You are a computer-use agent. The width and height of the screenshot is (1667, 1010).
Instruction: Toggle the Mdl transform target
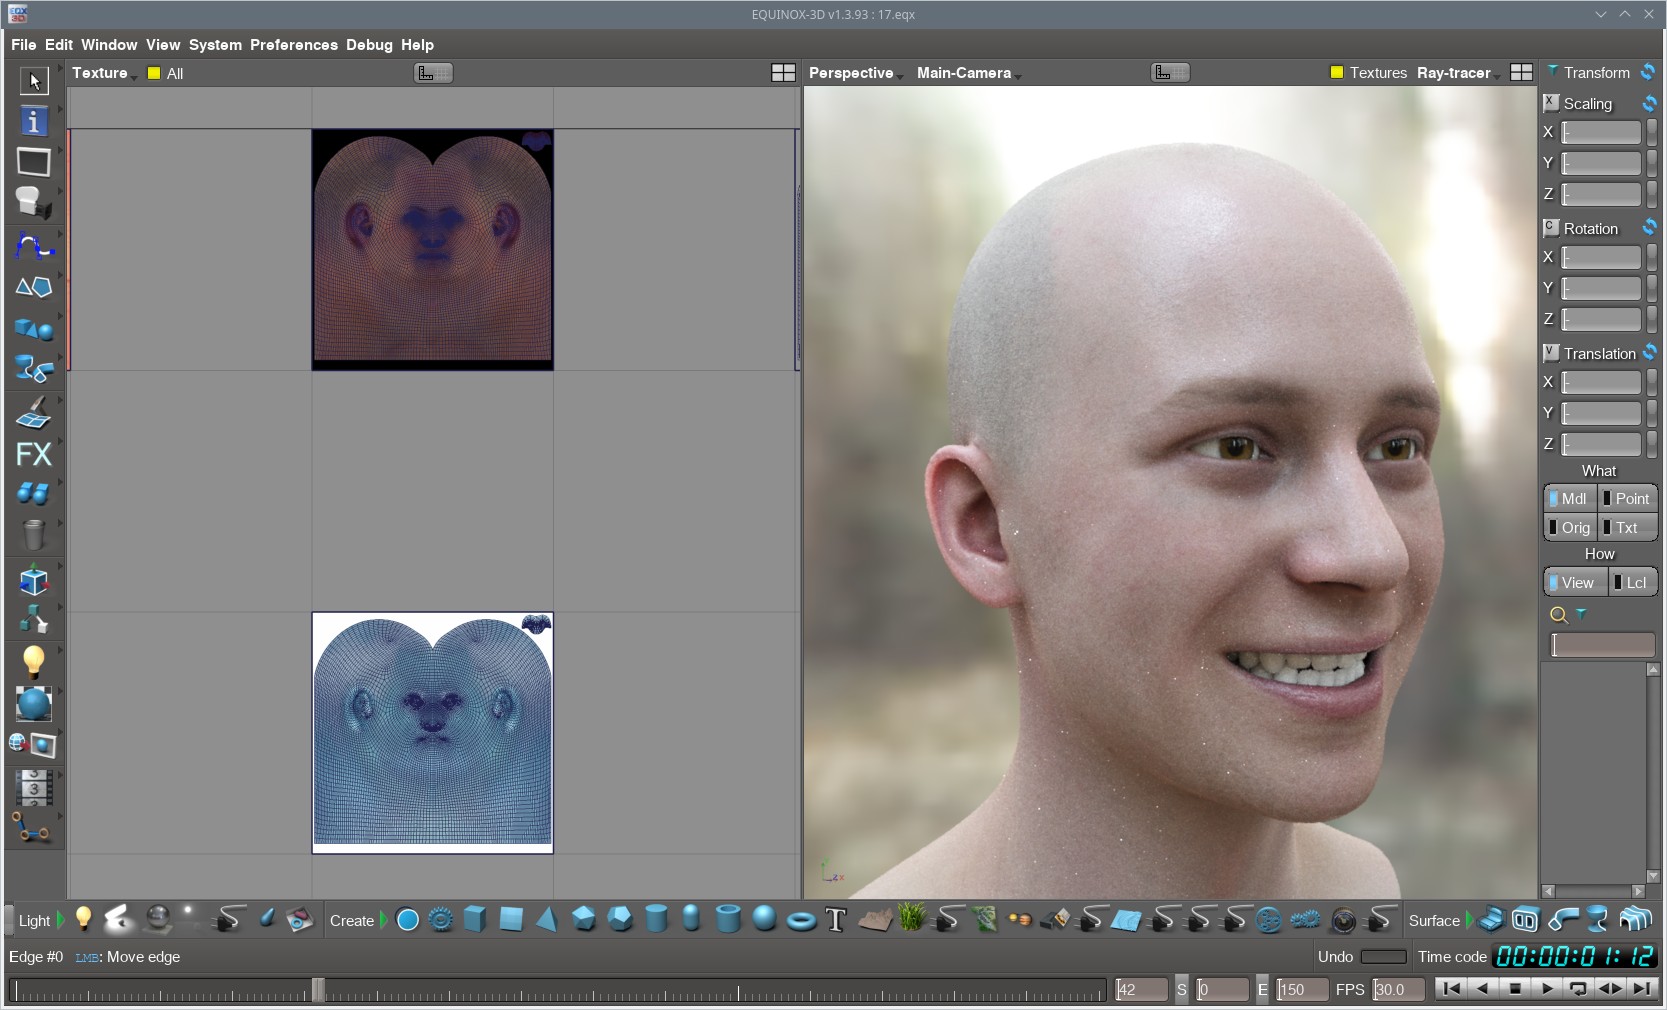pos(1570,498)
